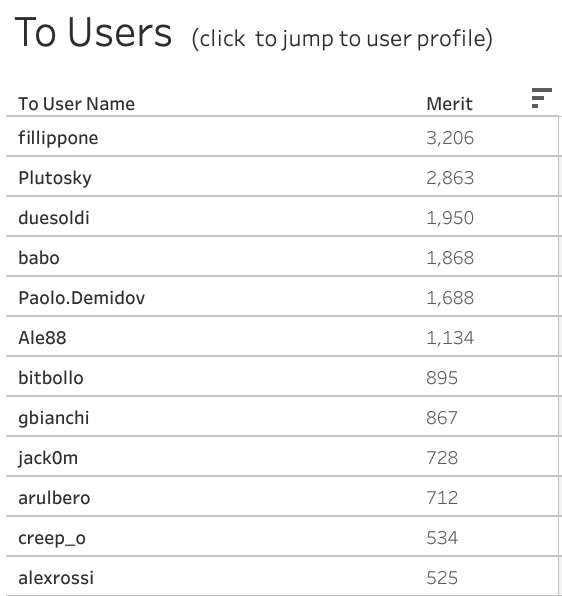Jump to bitbollo's profile

click(x=51, y=378)
